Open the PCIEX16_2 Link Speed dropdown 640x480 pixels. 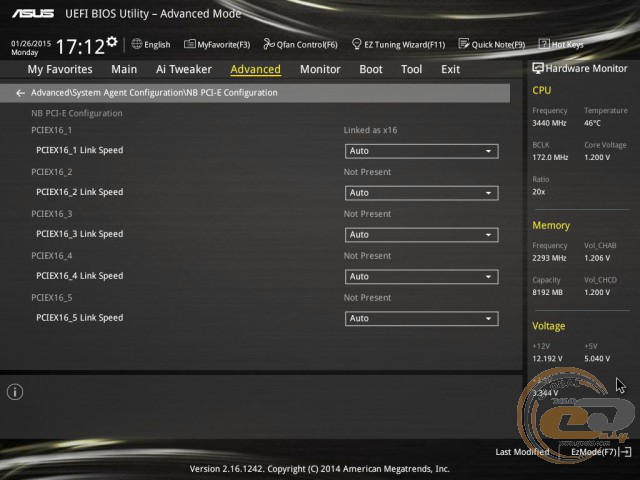422,193
